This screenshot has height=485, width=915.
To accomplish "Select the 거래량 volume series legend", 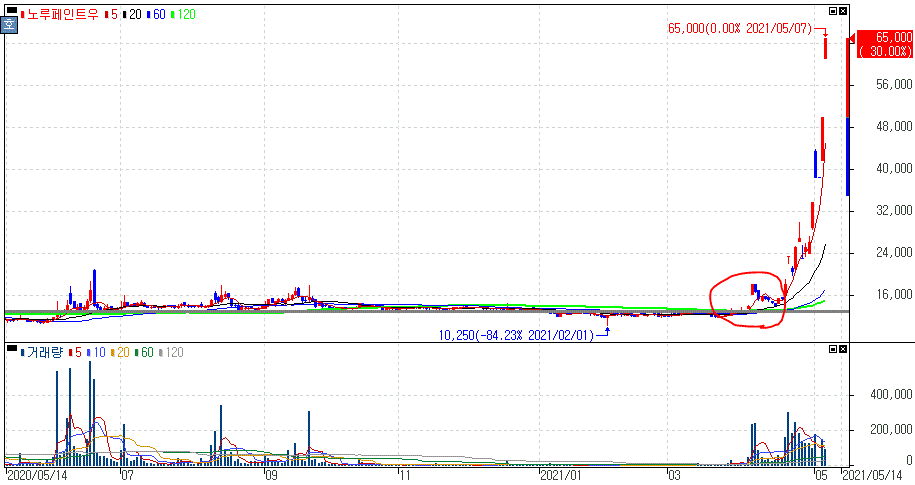I will tap(41, 353).
